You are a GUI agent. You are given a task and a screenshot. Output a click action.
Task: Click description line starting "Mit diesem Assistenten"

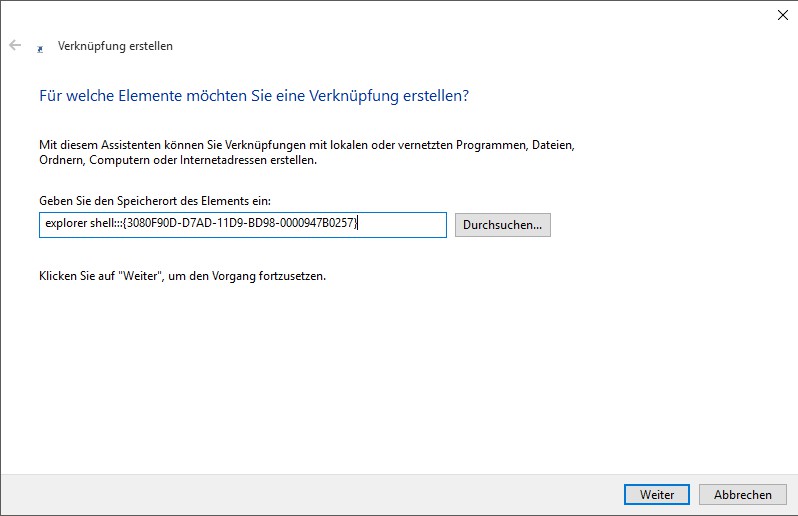coord(306,145)
